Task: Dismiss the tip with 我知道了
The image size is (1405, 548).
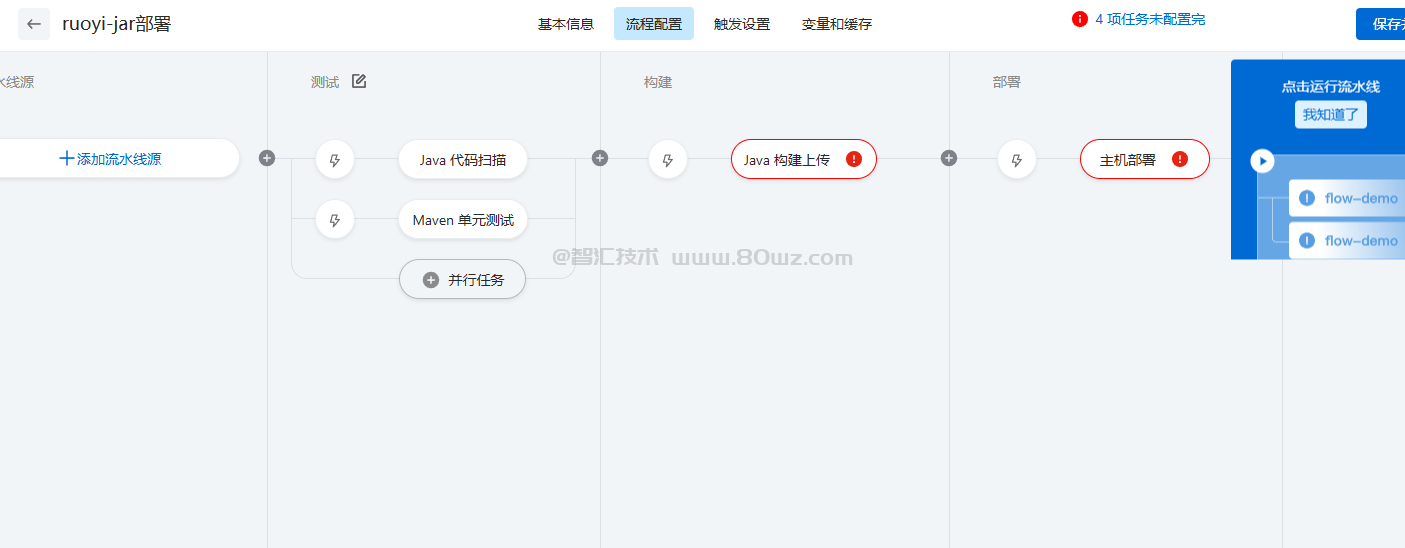Action: click(x=1330, y=114)
